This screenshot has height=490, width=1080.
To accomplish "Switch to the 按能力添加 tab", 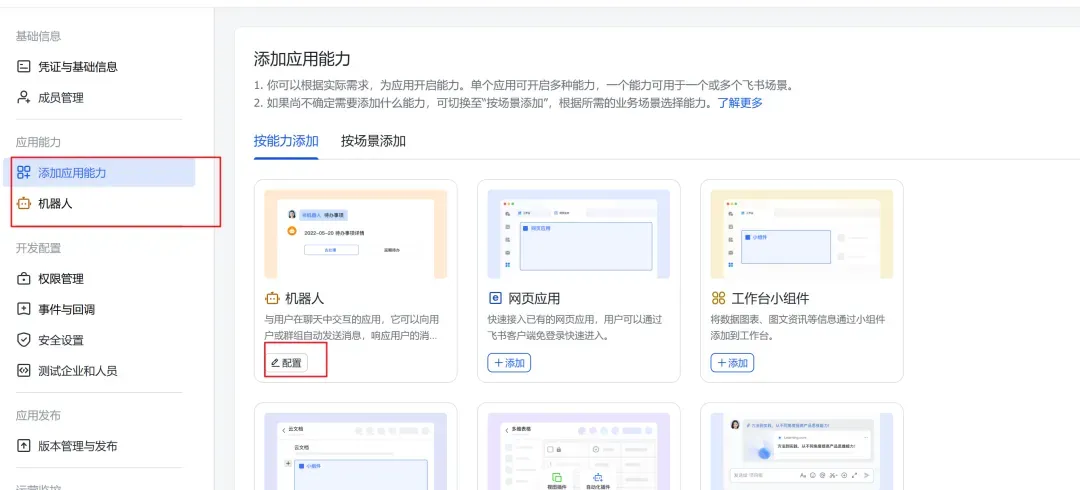I will pos(286,141).
